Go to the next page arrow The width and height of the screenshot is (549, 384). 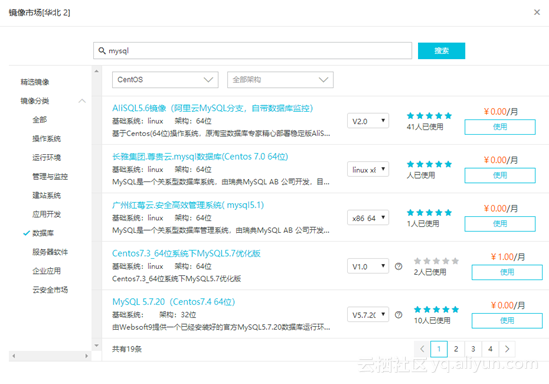coord(507,349)
